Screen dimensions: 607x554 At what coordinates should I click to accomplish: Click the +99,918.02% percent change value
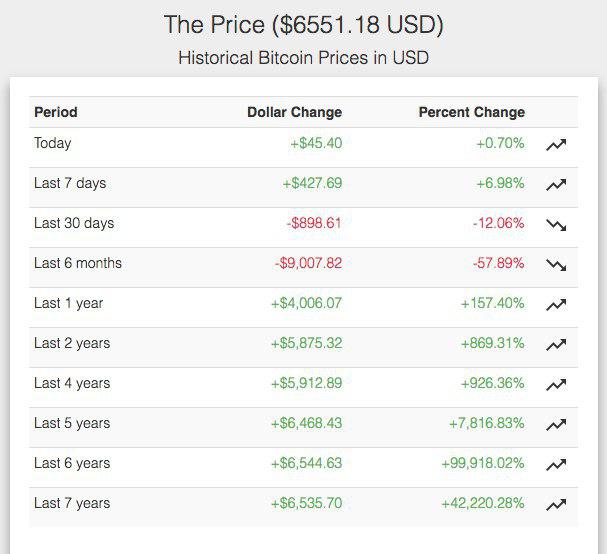[483, 463]
